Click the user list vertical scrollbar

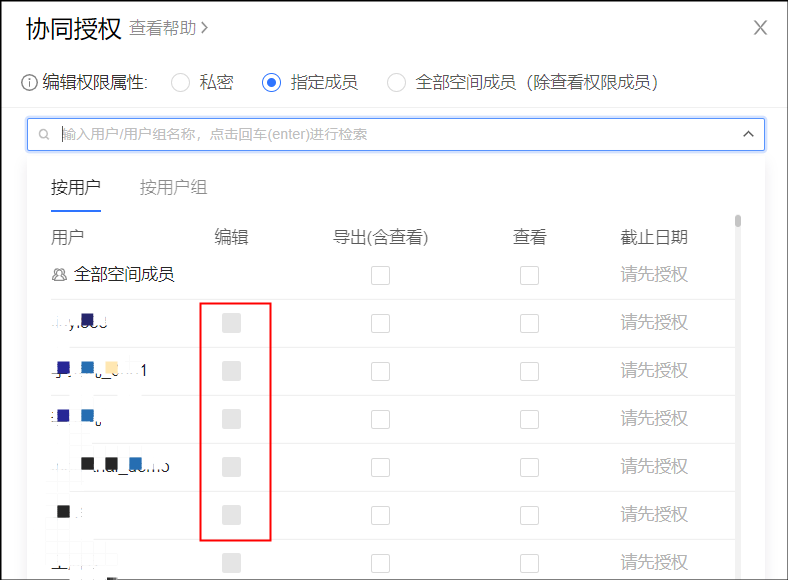coord(738,222)
